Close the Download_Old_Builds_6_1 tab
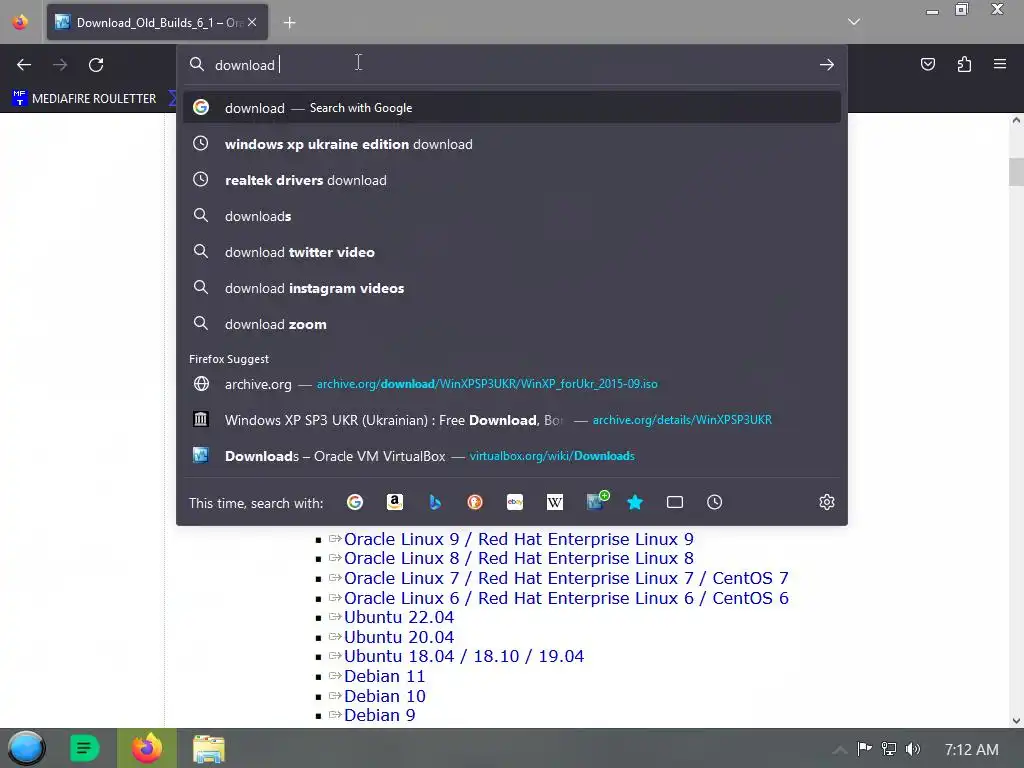The width and height of the screenshot is (1024, 768). 252,22
